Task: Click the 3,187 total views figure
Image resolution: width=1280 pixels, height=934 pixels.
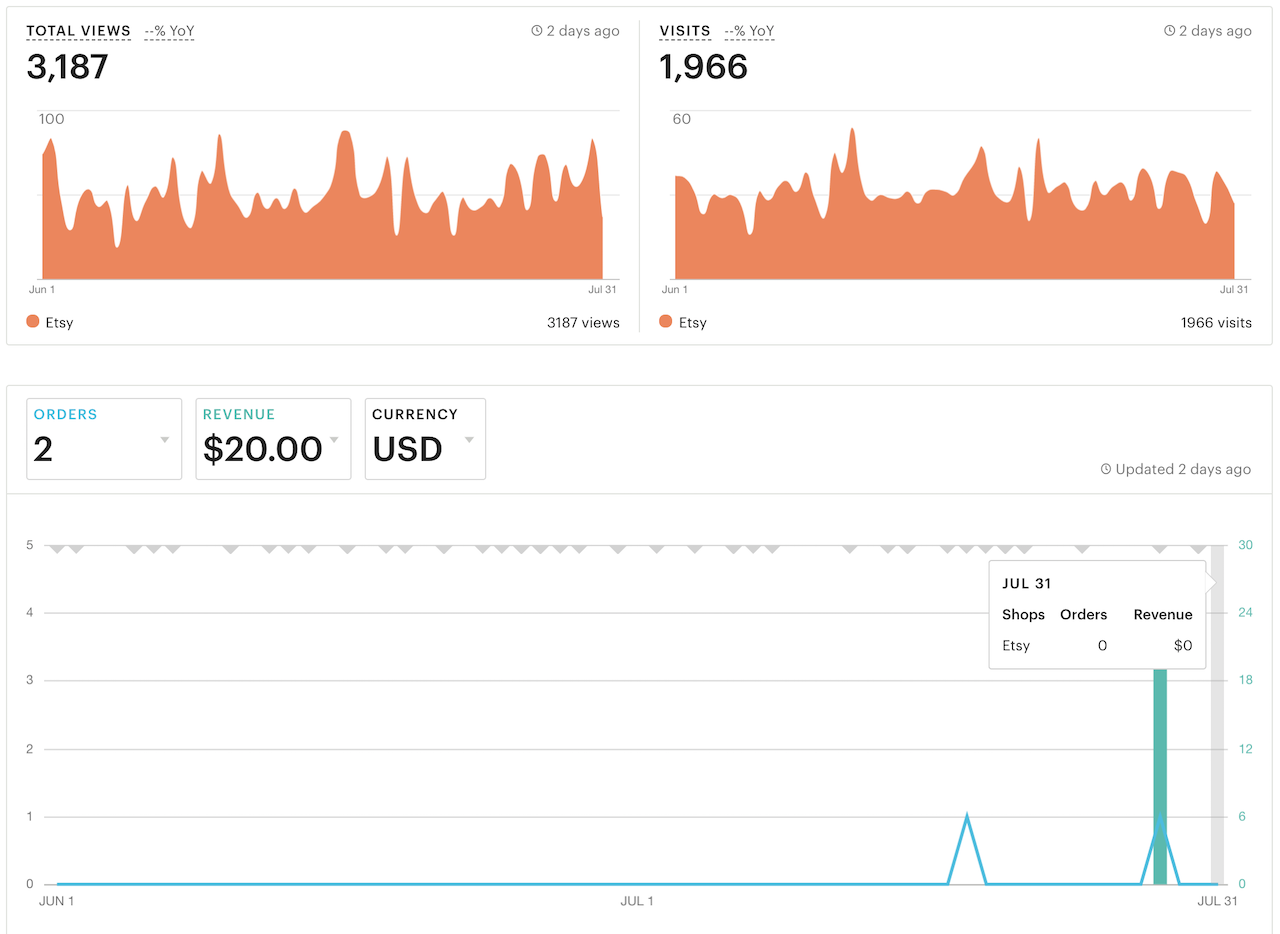Action: pyautogui.click(x=67, y=67)
